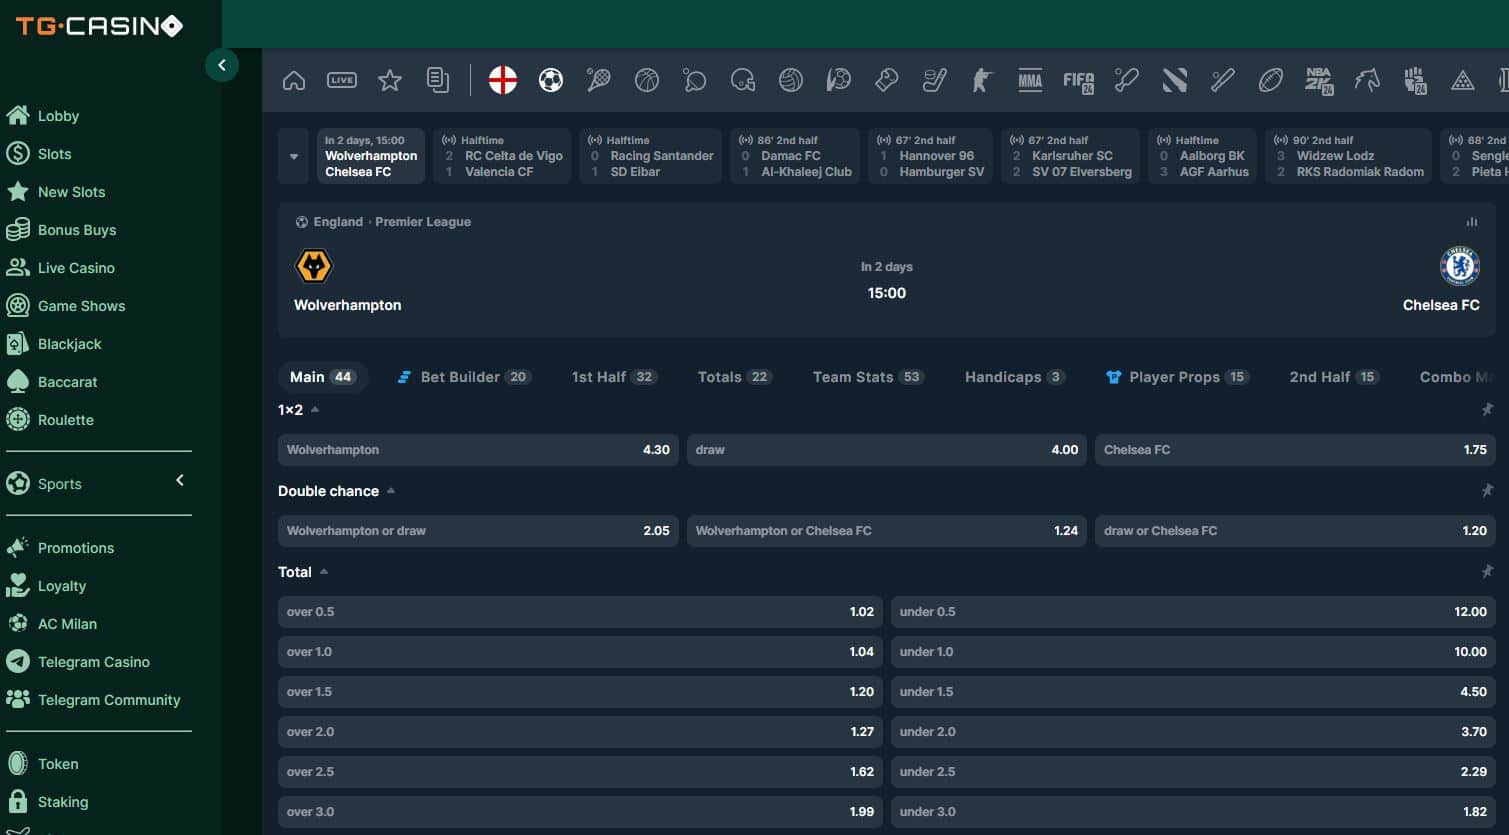Select the American football helmet icon

(x=743, y=80)
